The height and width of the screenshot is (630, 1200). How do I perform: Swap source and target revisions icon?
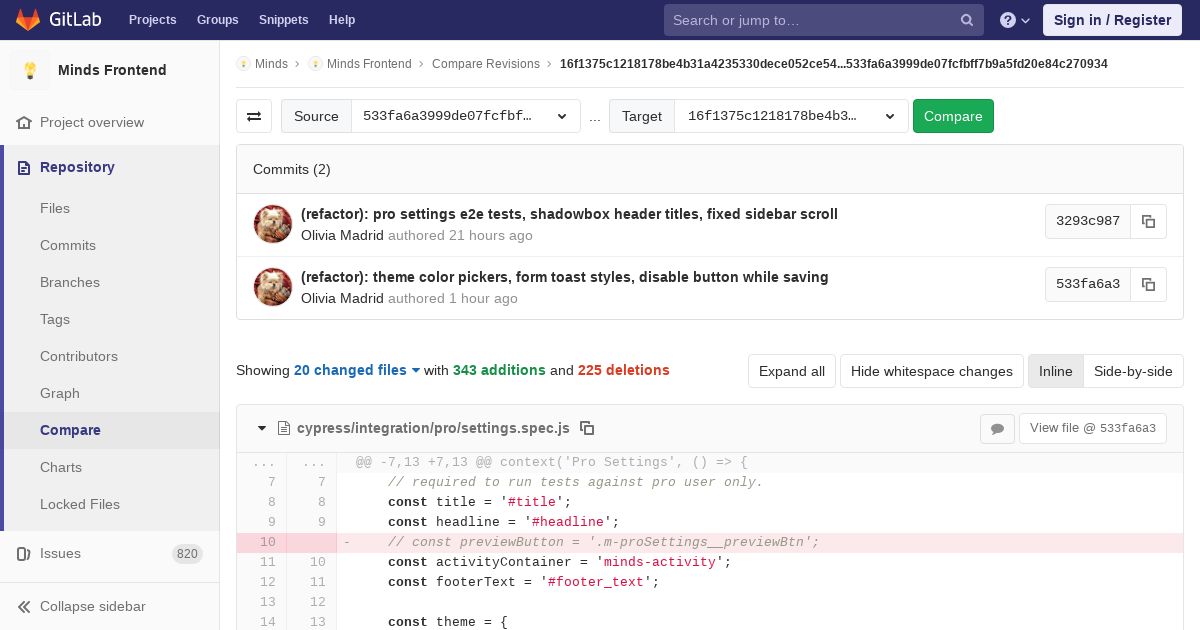pyautogui.click(x=254, y=116)
